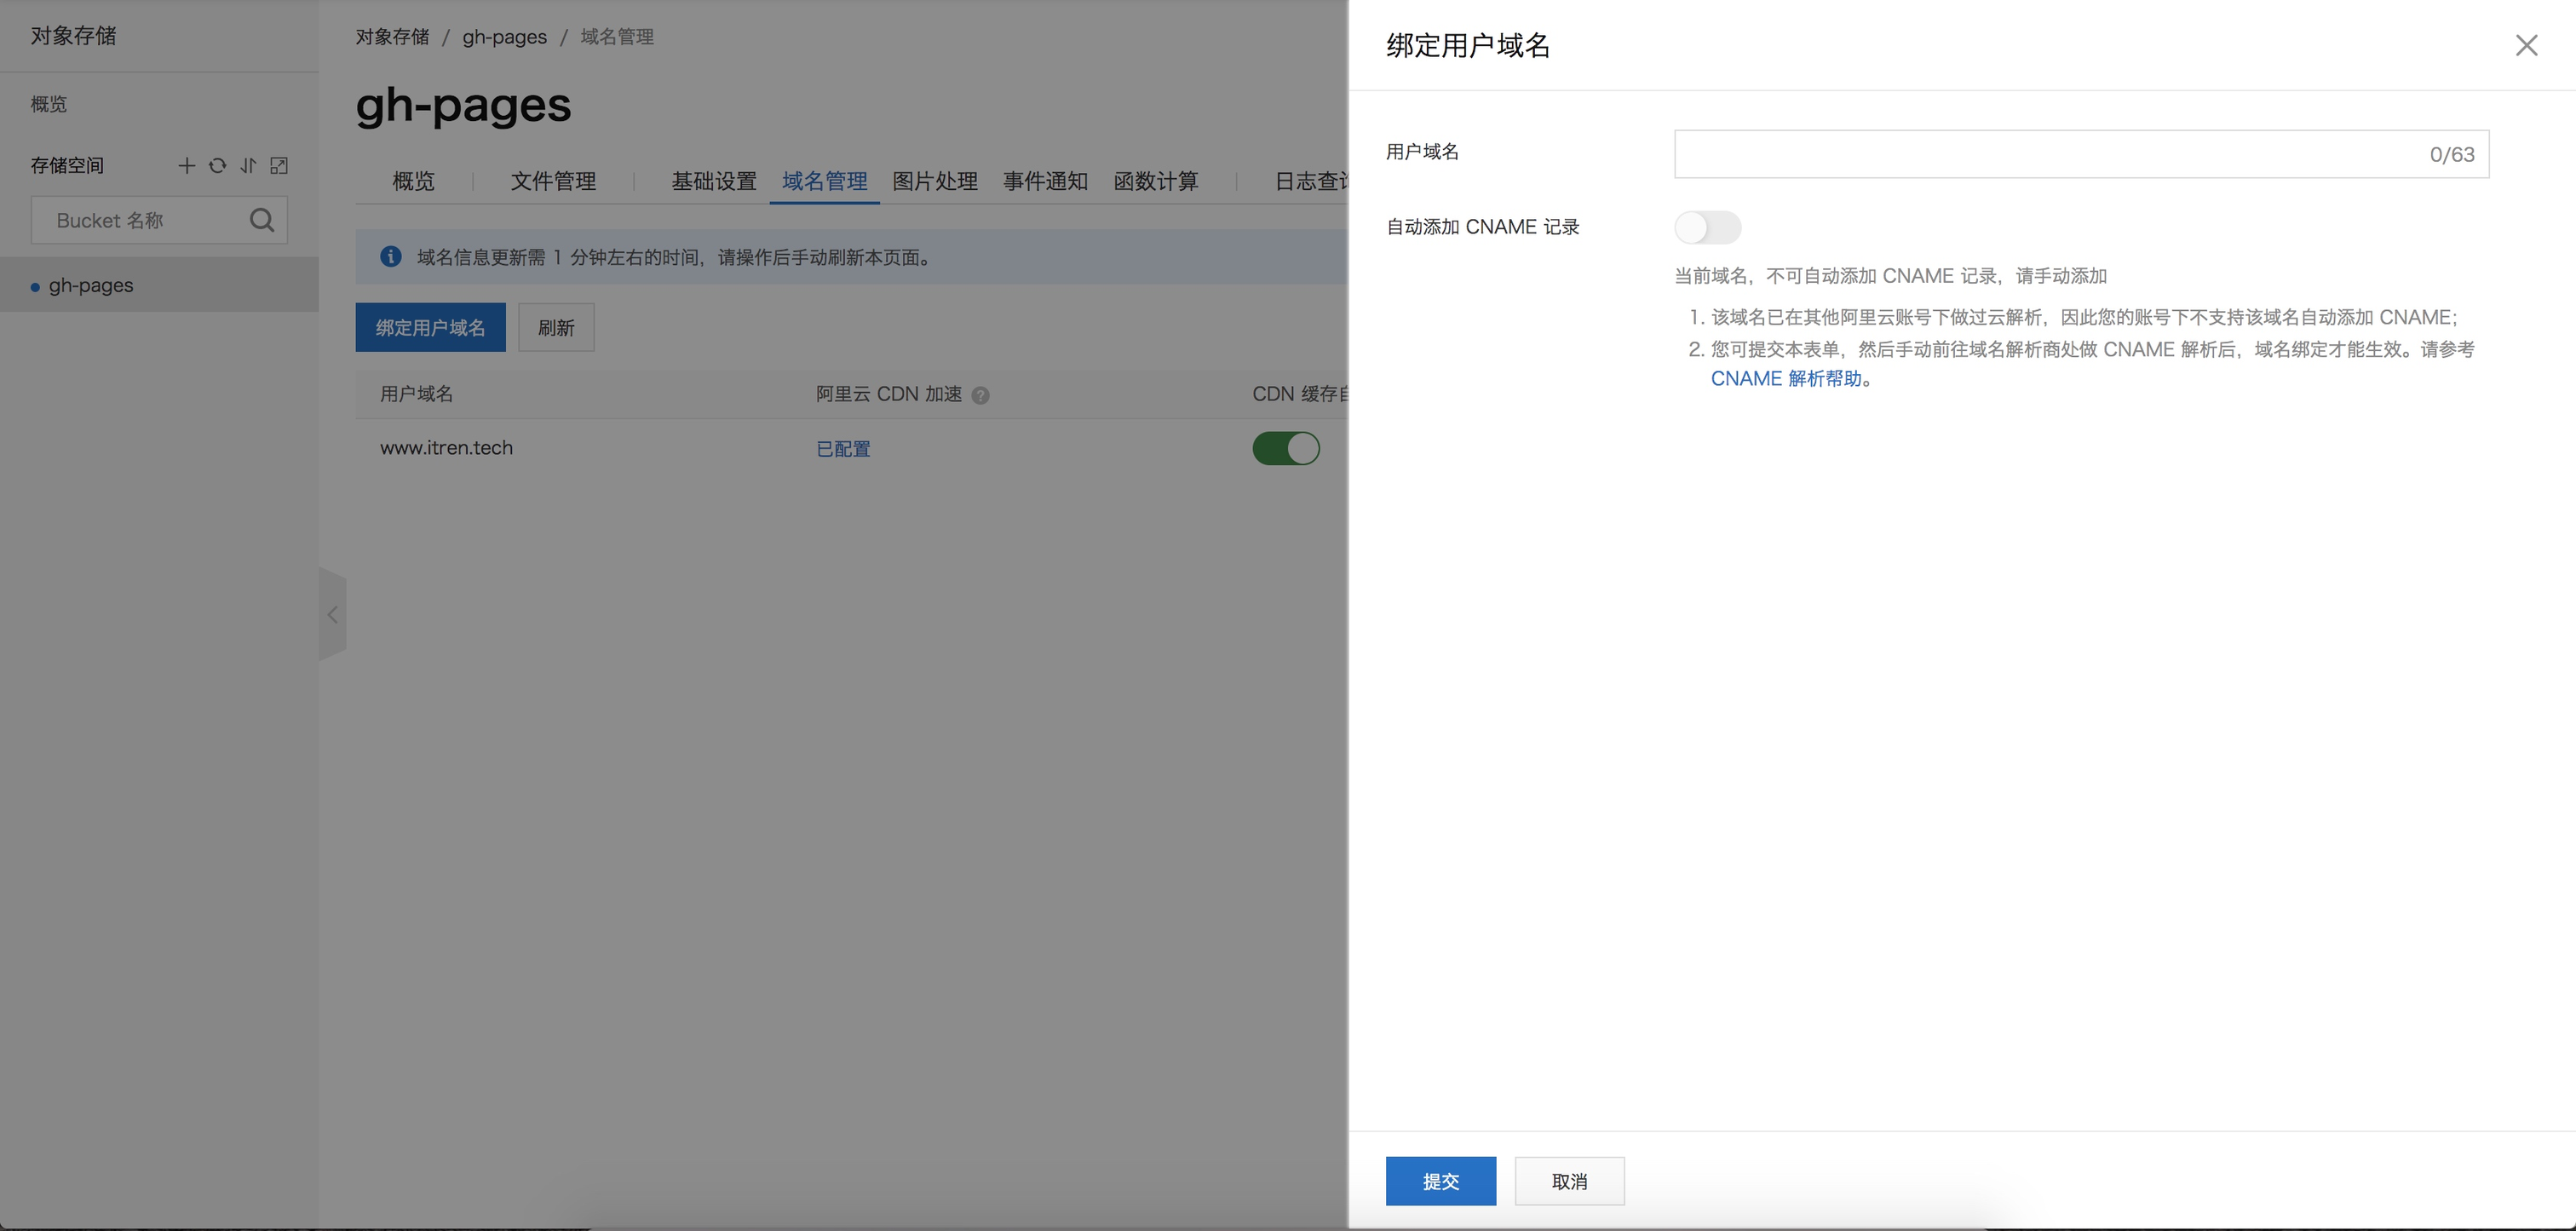Click the 已配置 link for www.itren.tech

point(843,449)
